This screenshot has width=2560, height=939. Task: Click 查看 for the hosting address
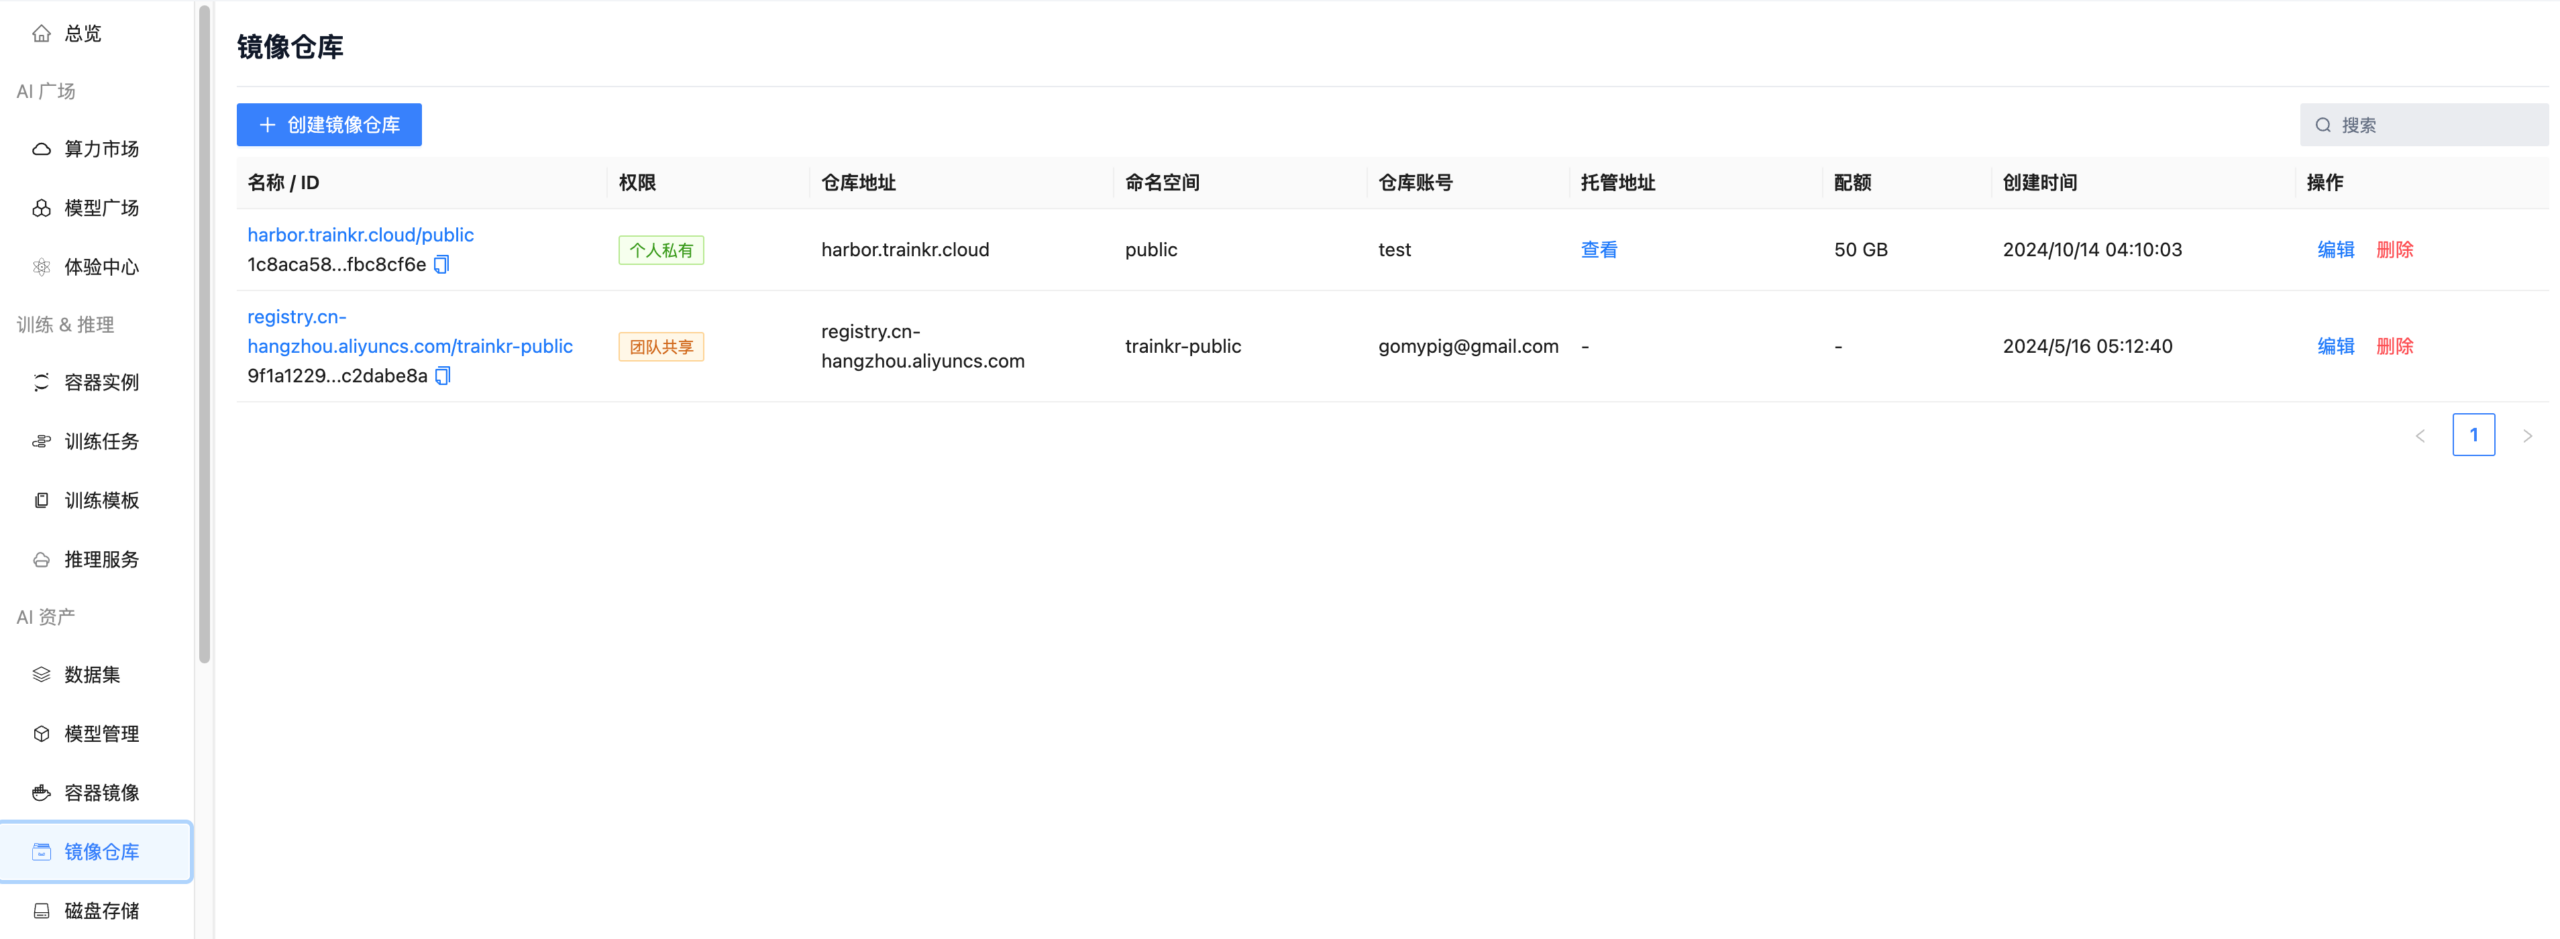point(1598,250)
